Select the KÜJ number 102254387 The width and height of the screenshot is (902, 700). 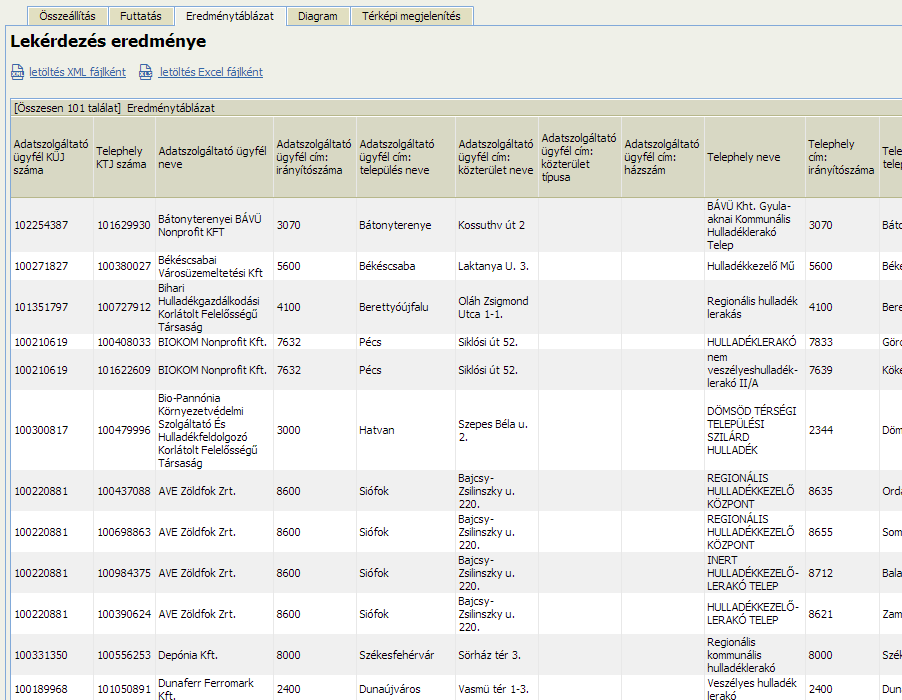point(41,225)
